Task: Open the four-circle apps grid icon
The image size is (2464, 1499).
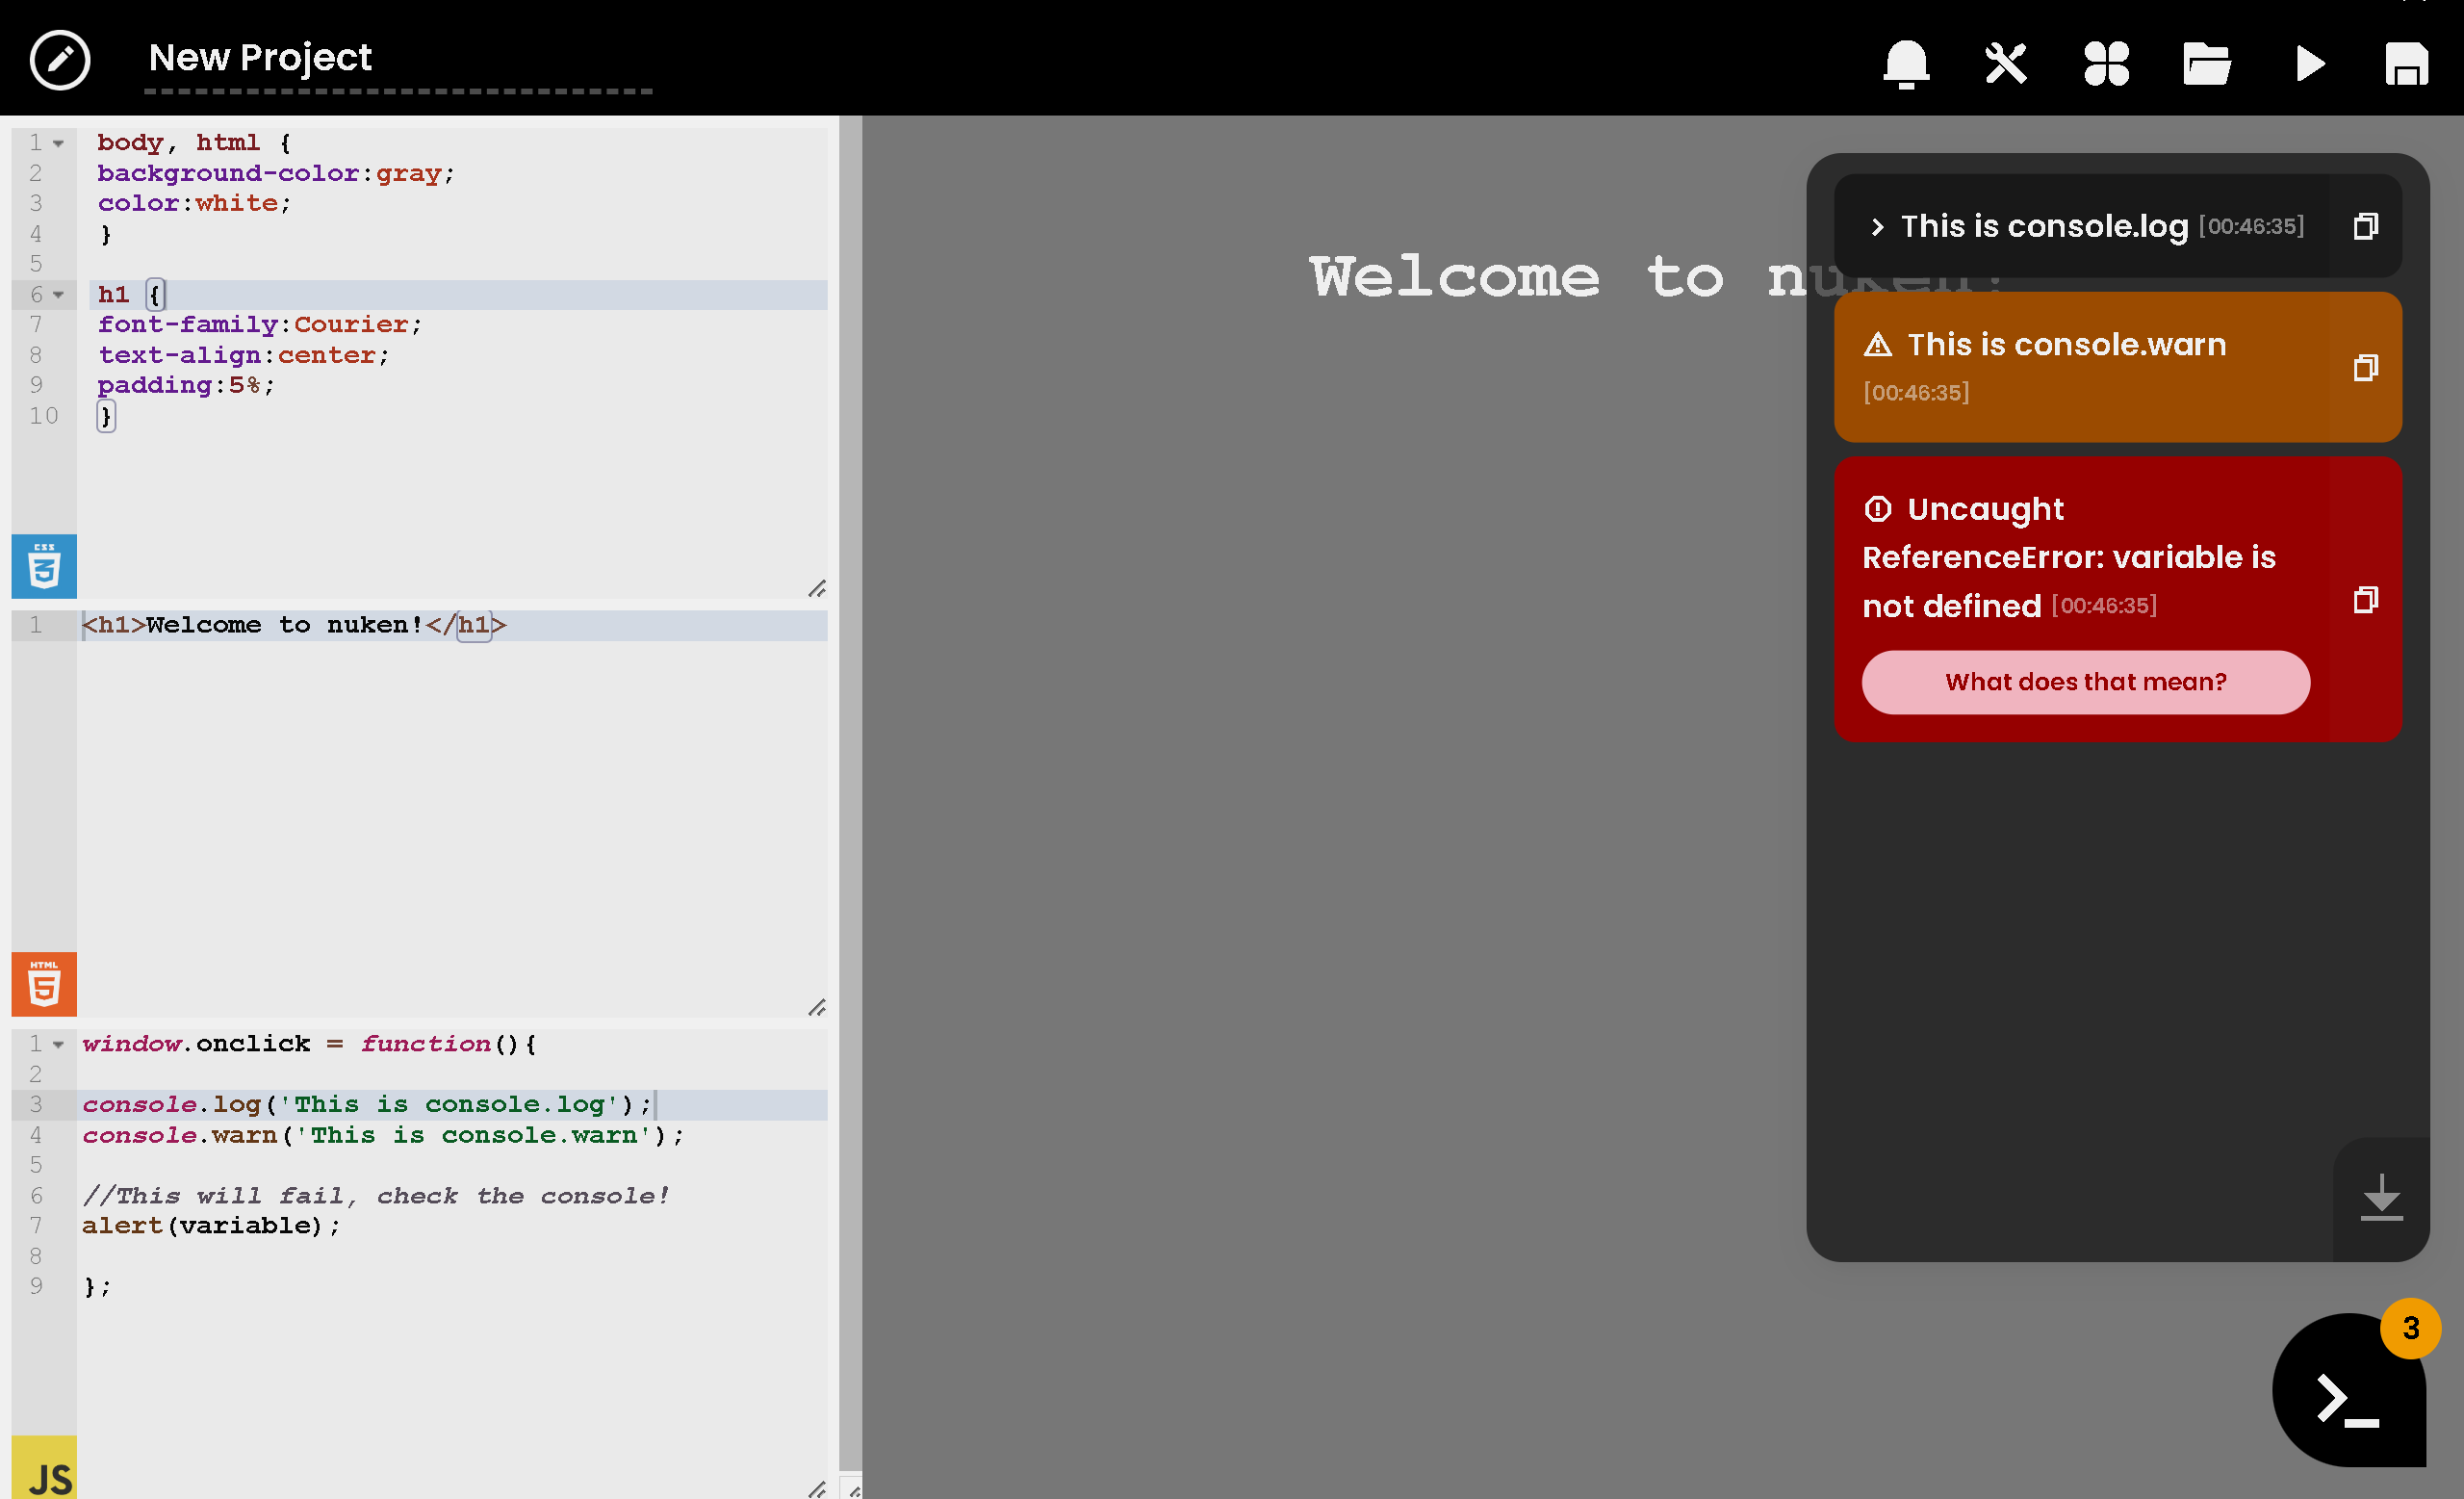Action: [2106, 64]
